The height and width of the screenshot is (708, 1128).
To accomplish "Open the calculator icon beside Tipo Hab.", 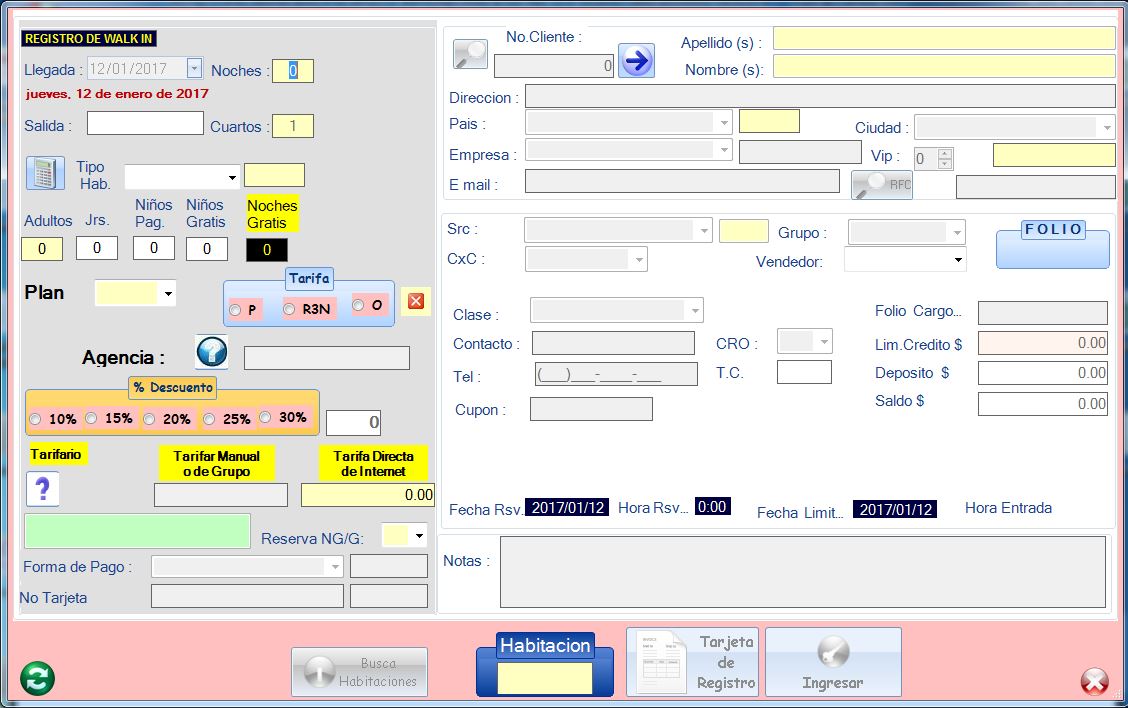I will coord(43,173).
